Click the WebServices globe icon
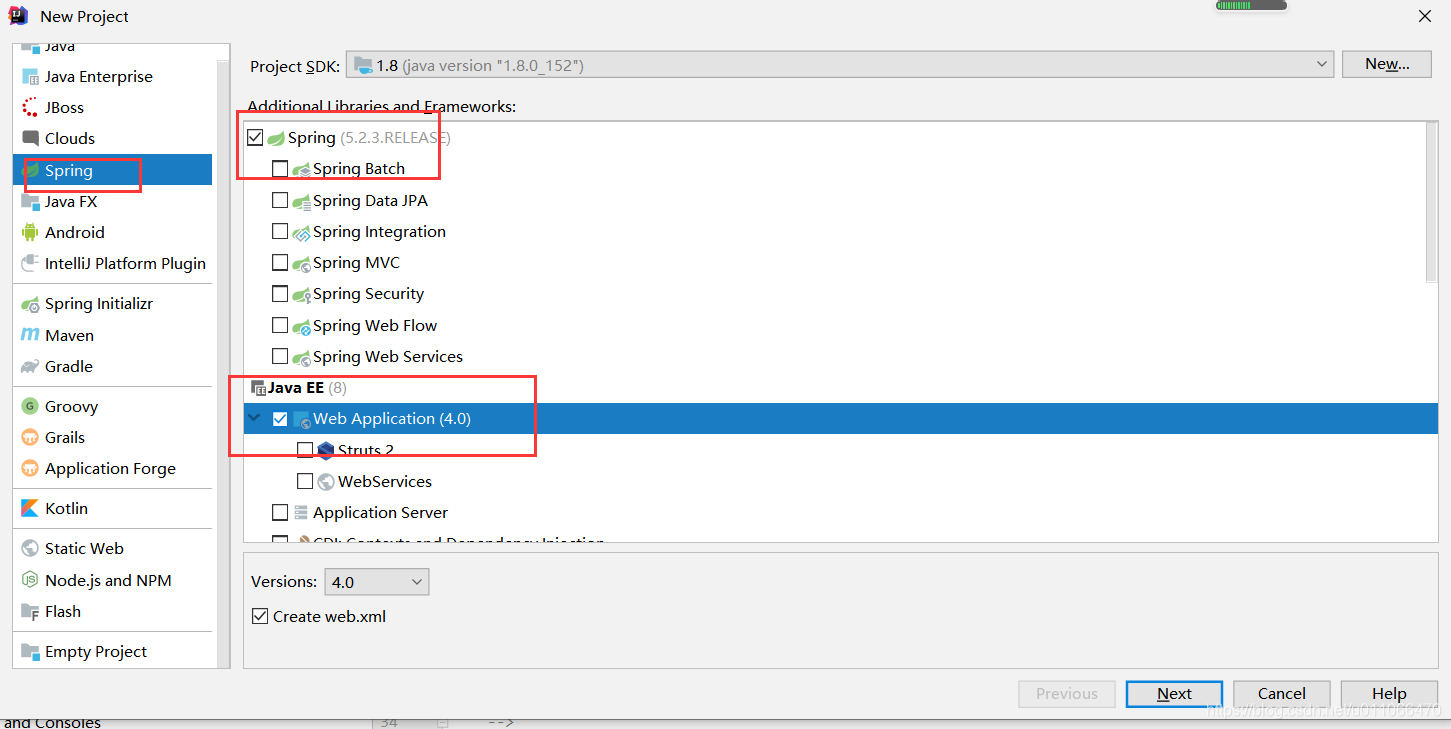 click(x=326, y=482)
